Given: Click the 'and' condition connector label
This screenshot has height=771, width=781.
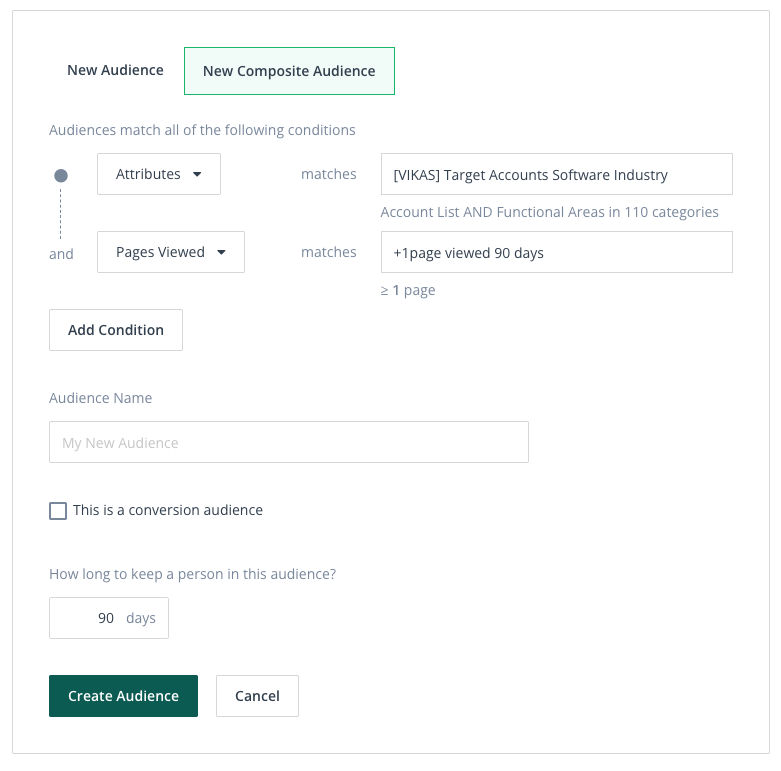Looking at the screenshot, I should click(x=61, y=254).
